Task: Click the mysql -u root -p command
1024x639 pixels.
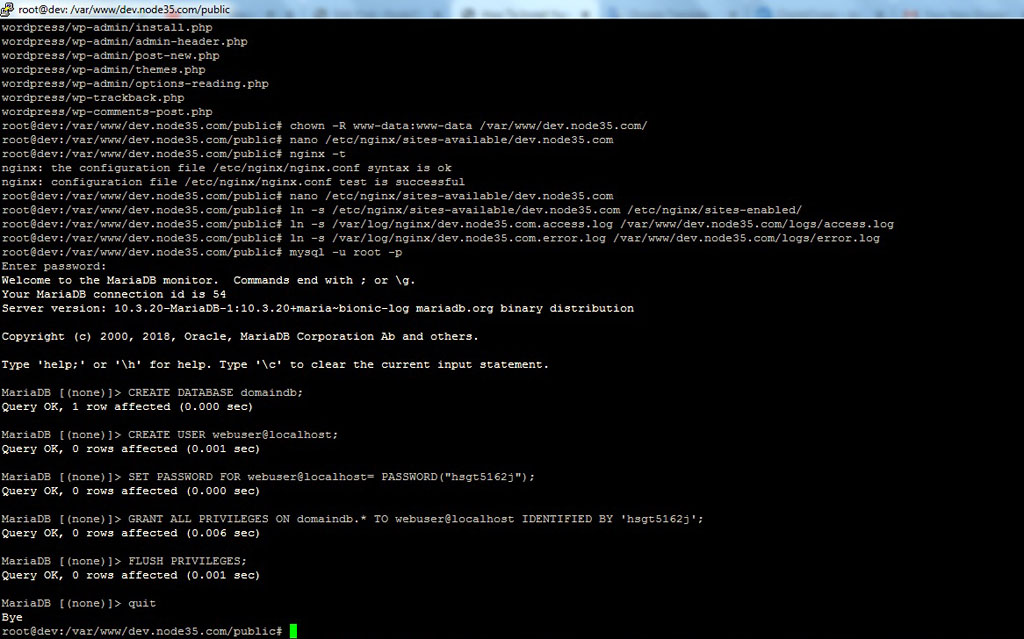Action: click(x=345, y=252)
